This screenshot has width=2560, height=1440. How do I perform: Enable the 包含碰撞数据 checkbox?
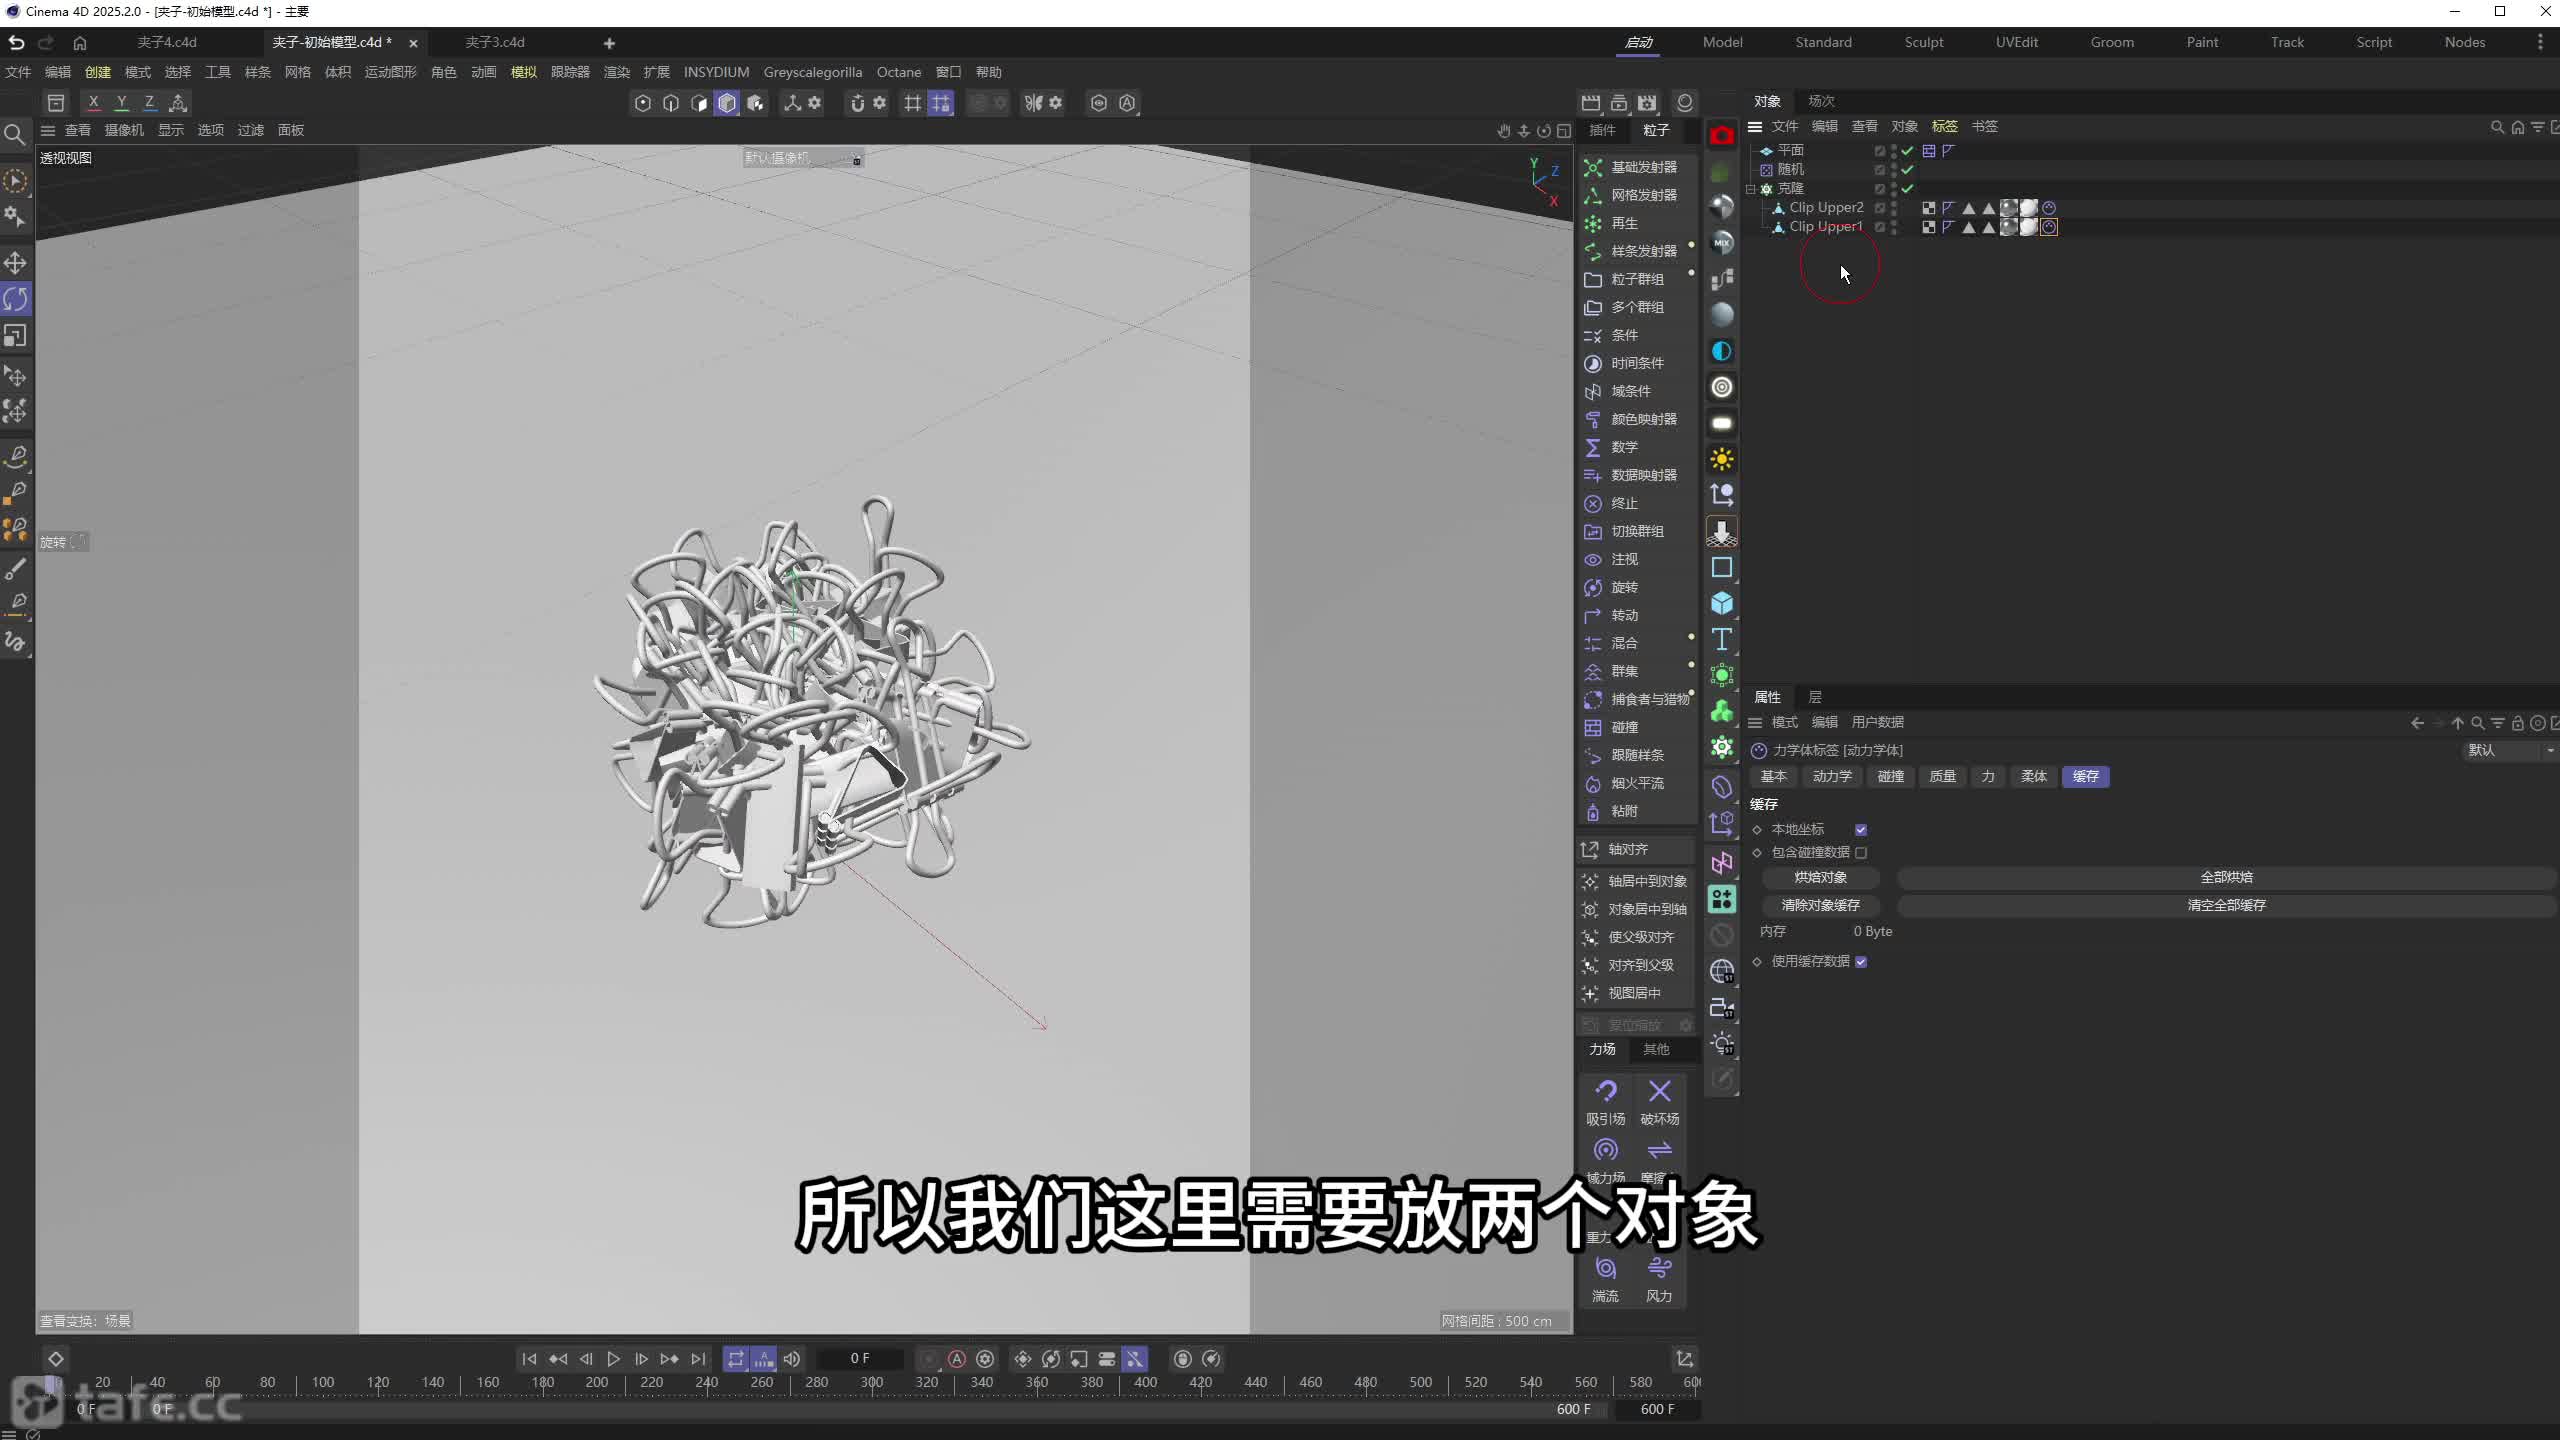[x=1861, y=852]
